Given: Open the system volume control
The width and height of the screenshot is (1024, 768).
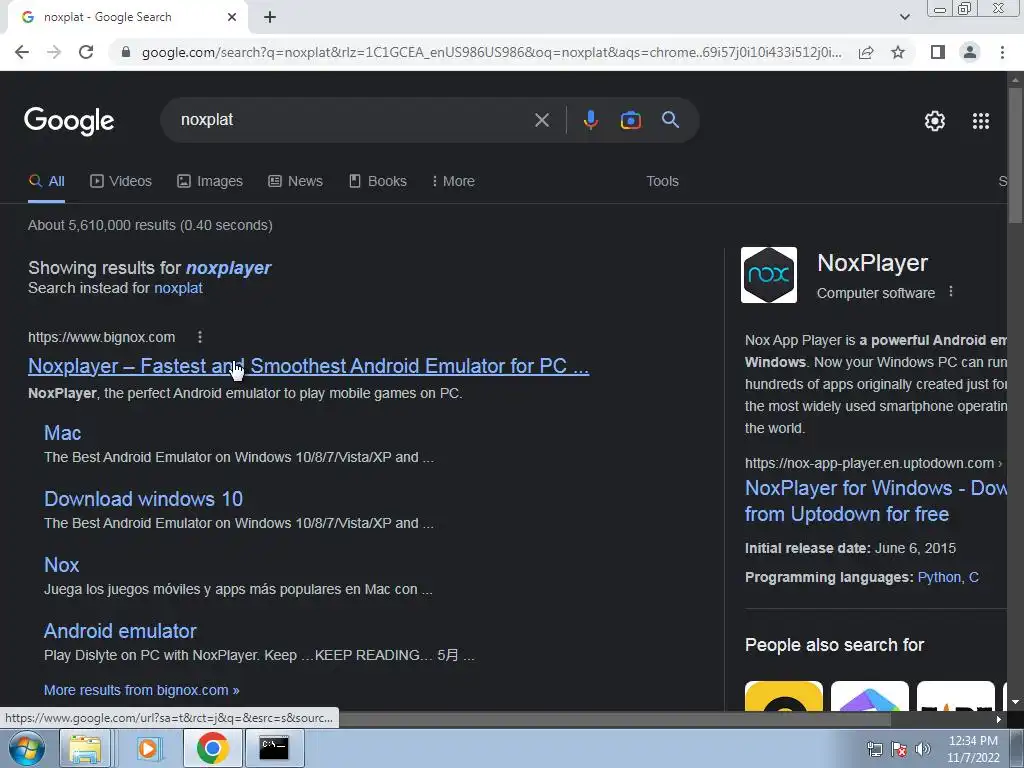Looking at the screenshot, I should (923, 749).
